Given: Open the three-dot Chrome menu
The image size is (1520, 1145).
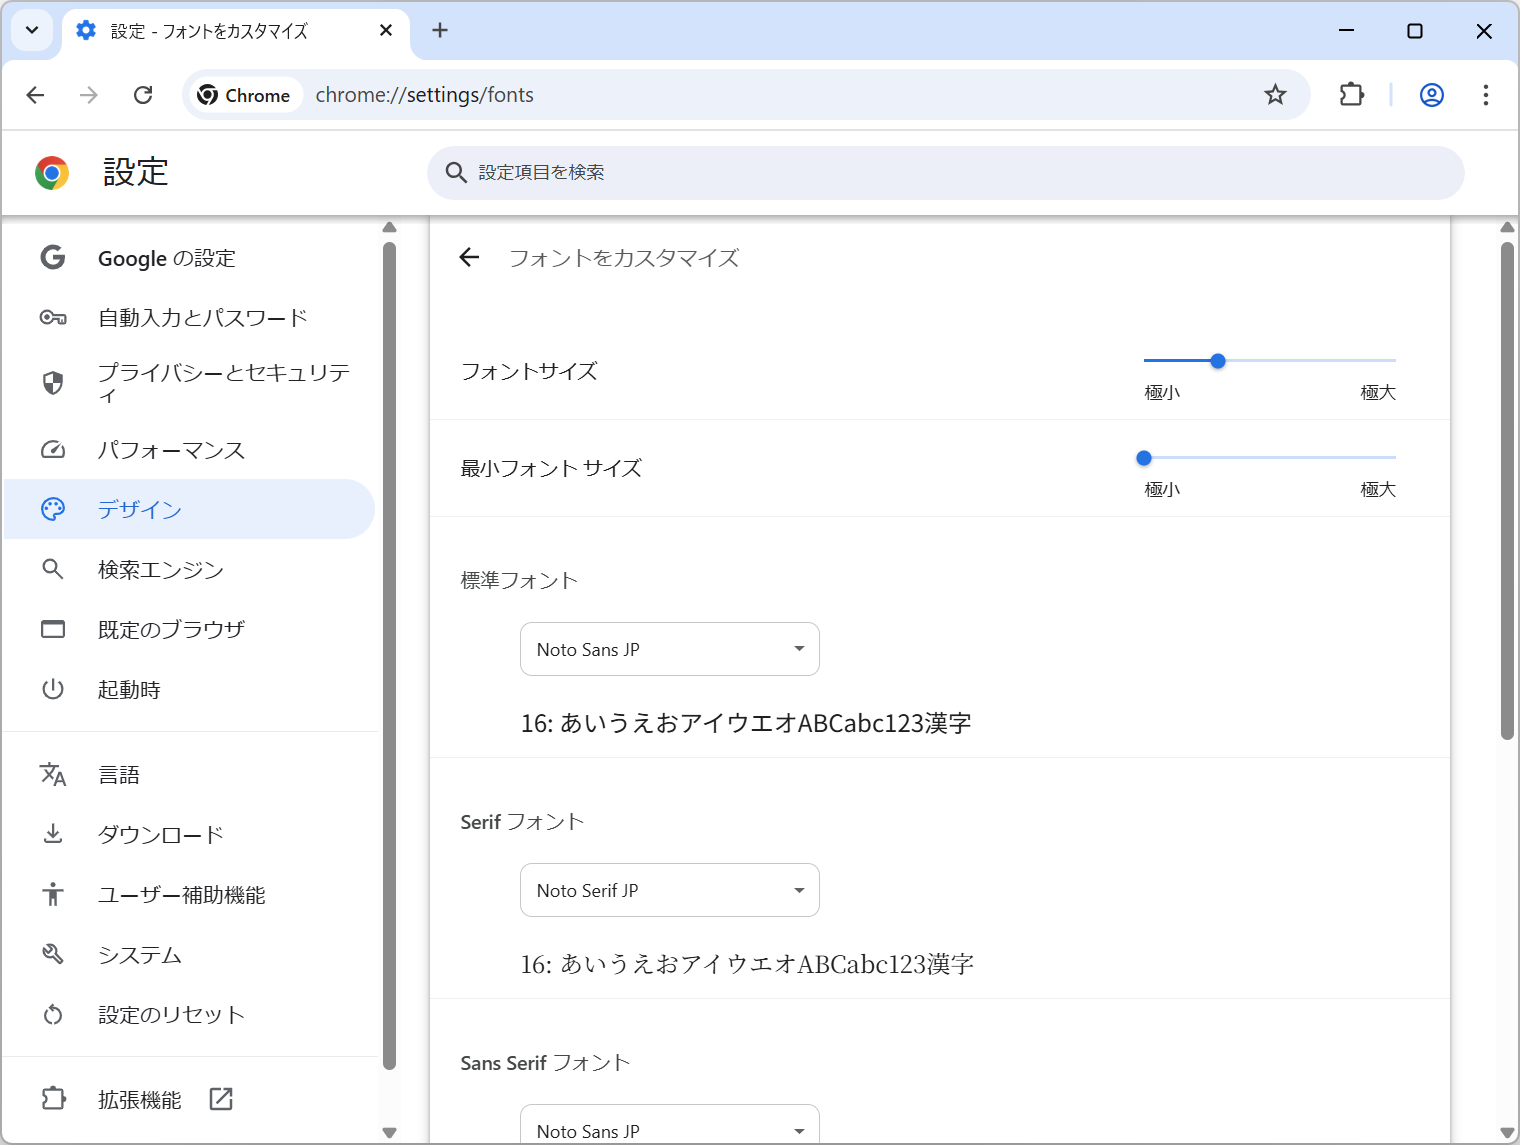Looking at the screenshot, I should pos(1486,95).
